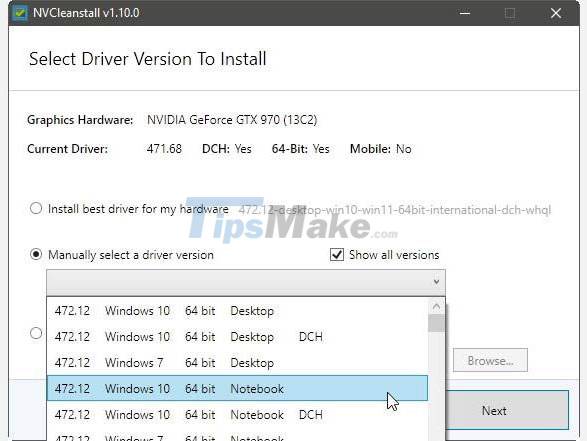
Task: Uncheck the 'Show all versions' checkbox
Action: click(337, 255)
